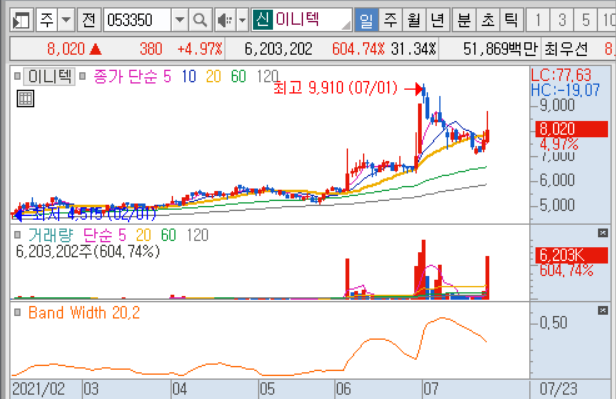Click the +4.97% change rate
The image size is (616, 399).
(200, 49)
